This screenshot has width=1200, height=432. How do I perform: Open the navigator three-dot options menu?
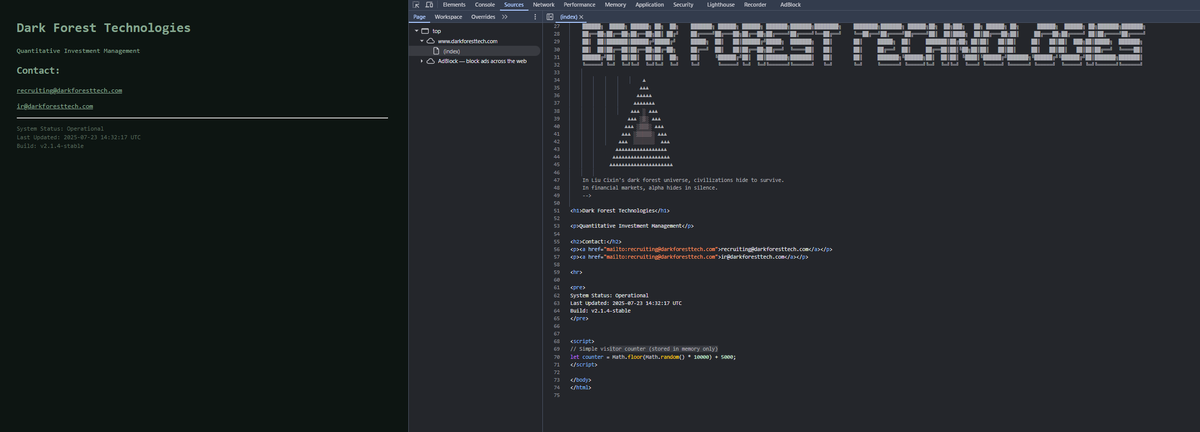click(536, 17)
